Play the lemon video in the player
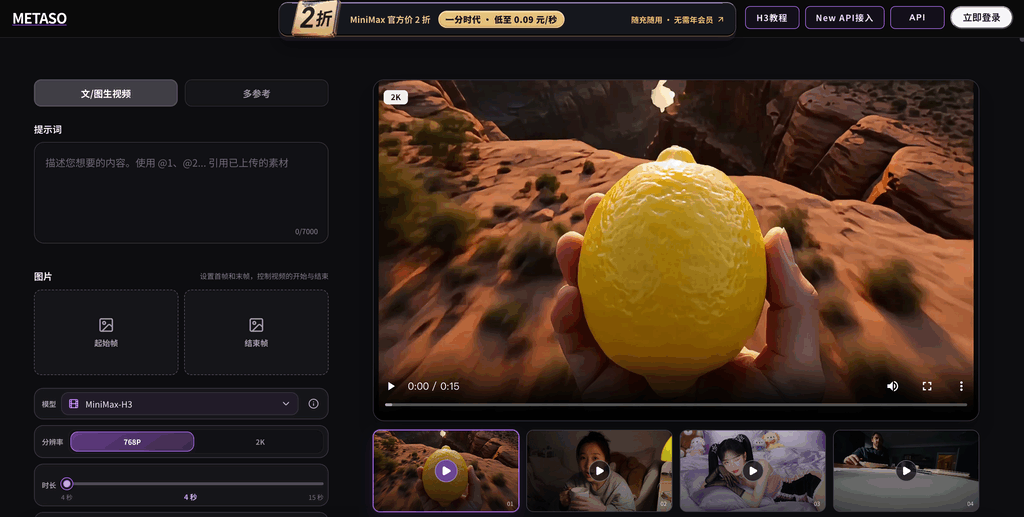1024x517 pixels. [x=391, y=386]
